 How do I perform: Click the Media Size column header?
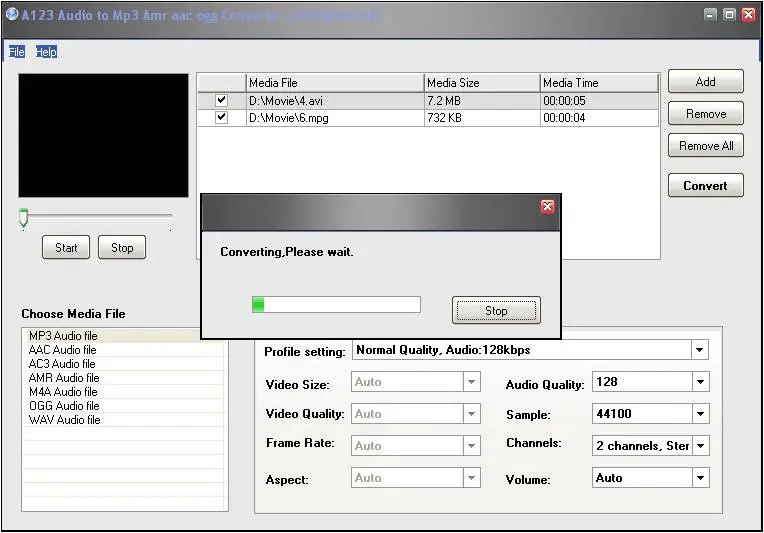point(482,83)
